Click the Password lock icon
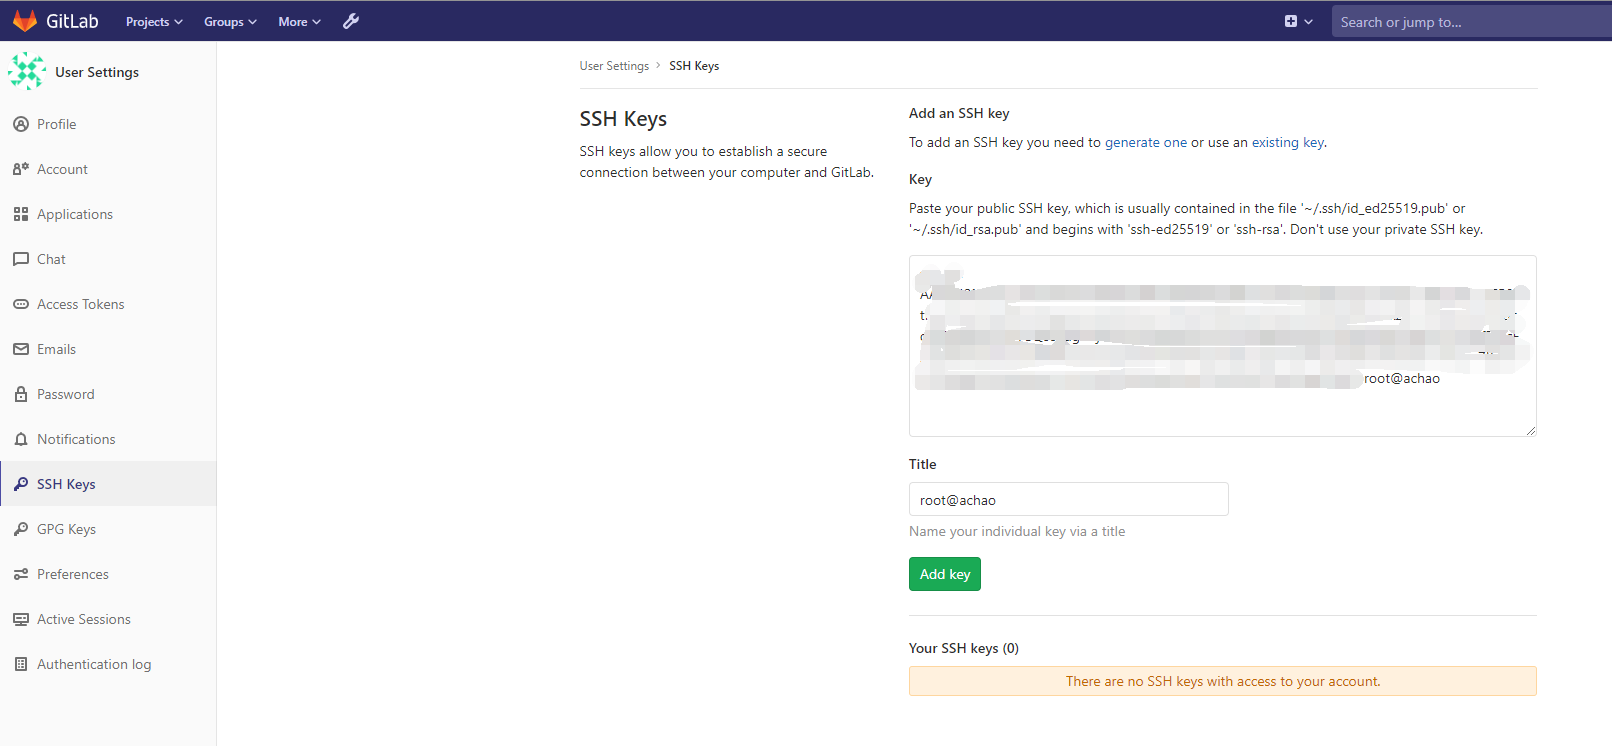 click(x=21, y=394)
